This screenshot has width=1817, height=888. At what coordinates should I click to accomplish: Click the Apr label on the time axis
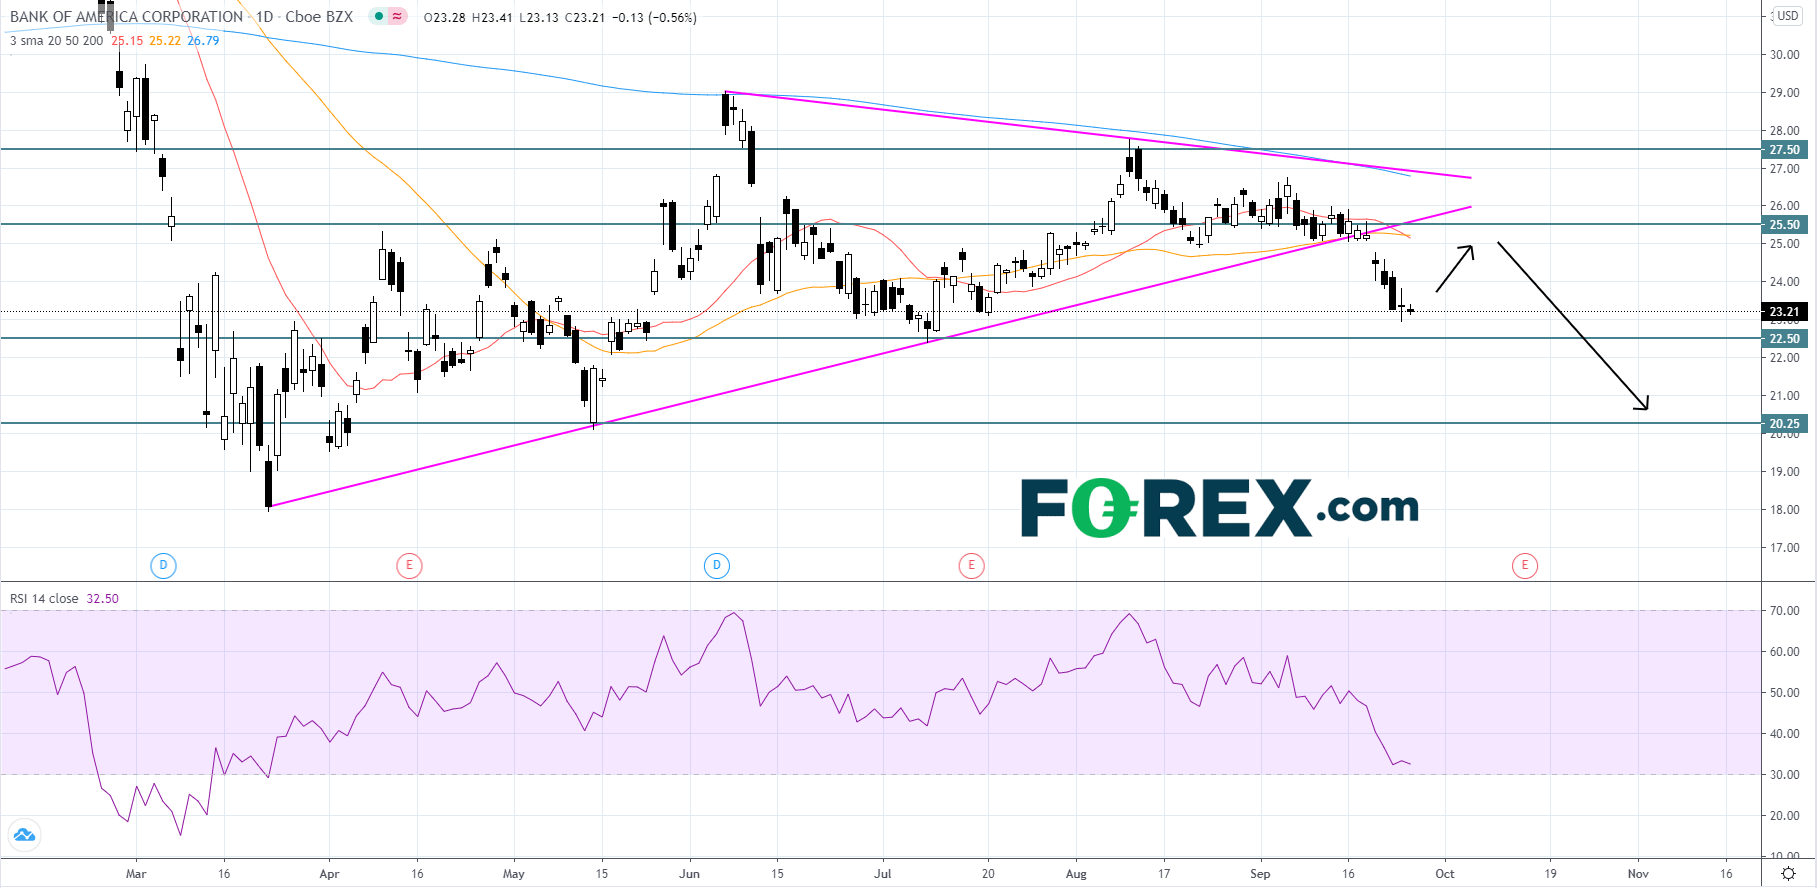click(x=329, y=874)
